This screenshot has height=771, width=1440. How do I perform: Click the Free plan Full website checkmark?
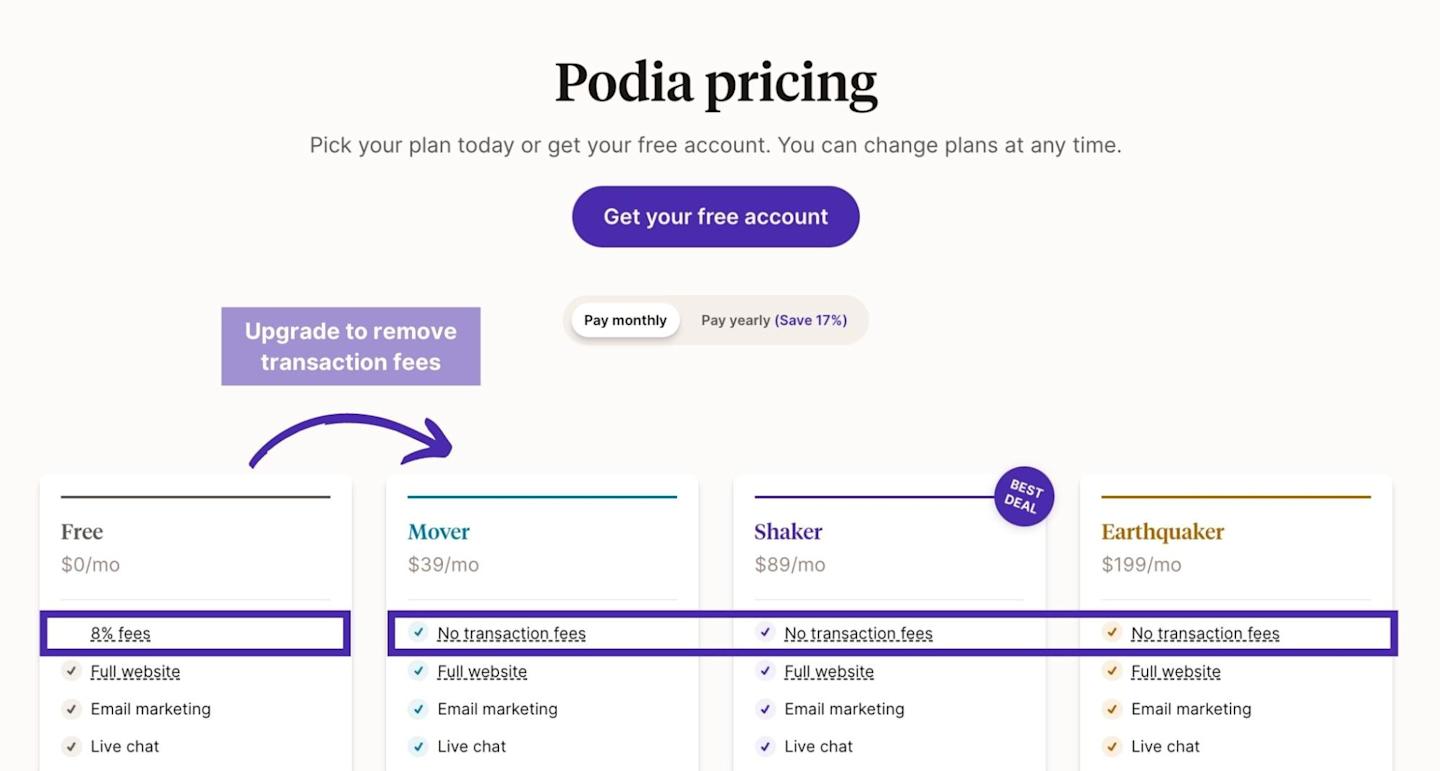(x=71, y=671)
